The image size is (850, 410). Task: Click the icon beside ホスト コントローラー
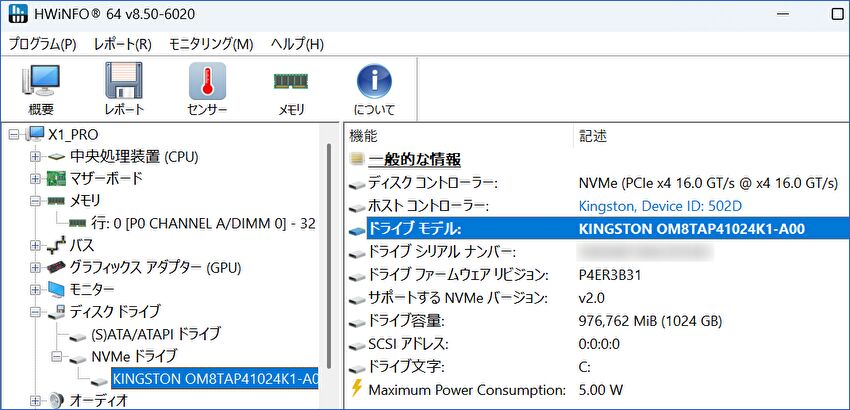click(357, 207)
